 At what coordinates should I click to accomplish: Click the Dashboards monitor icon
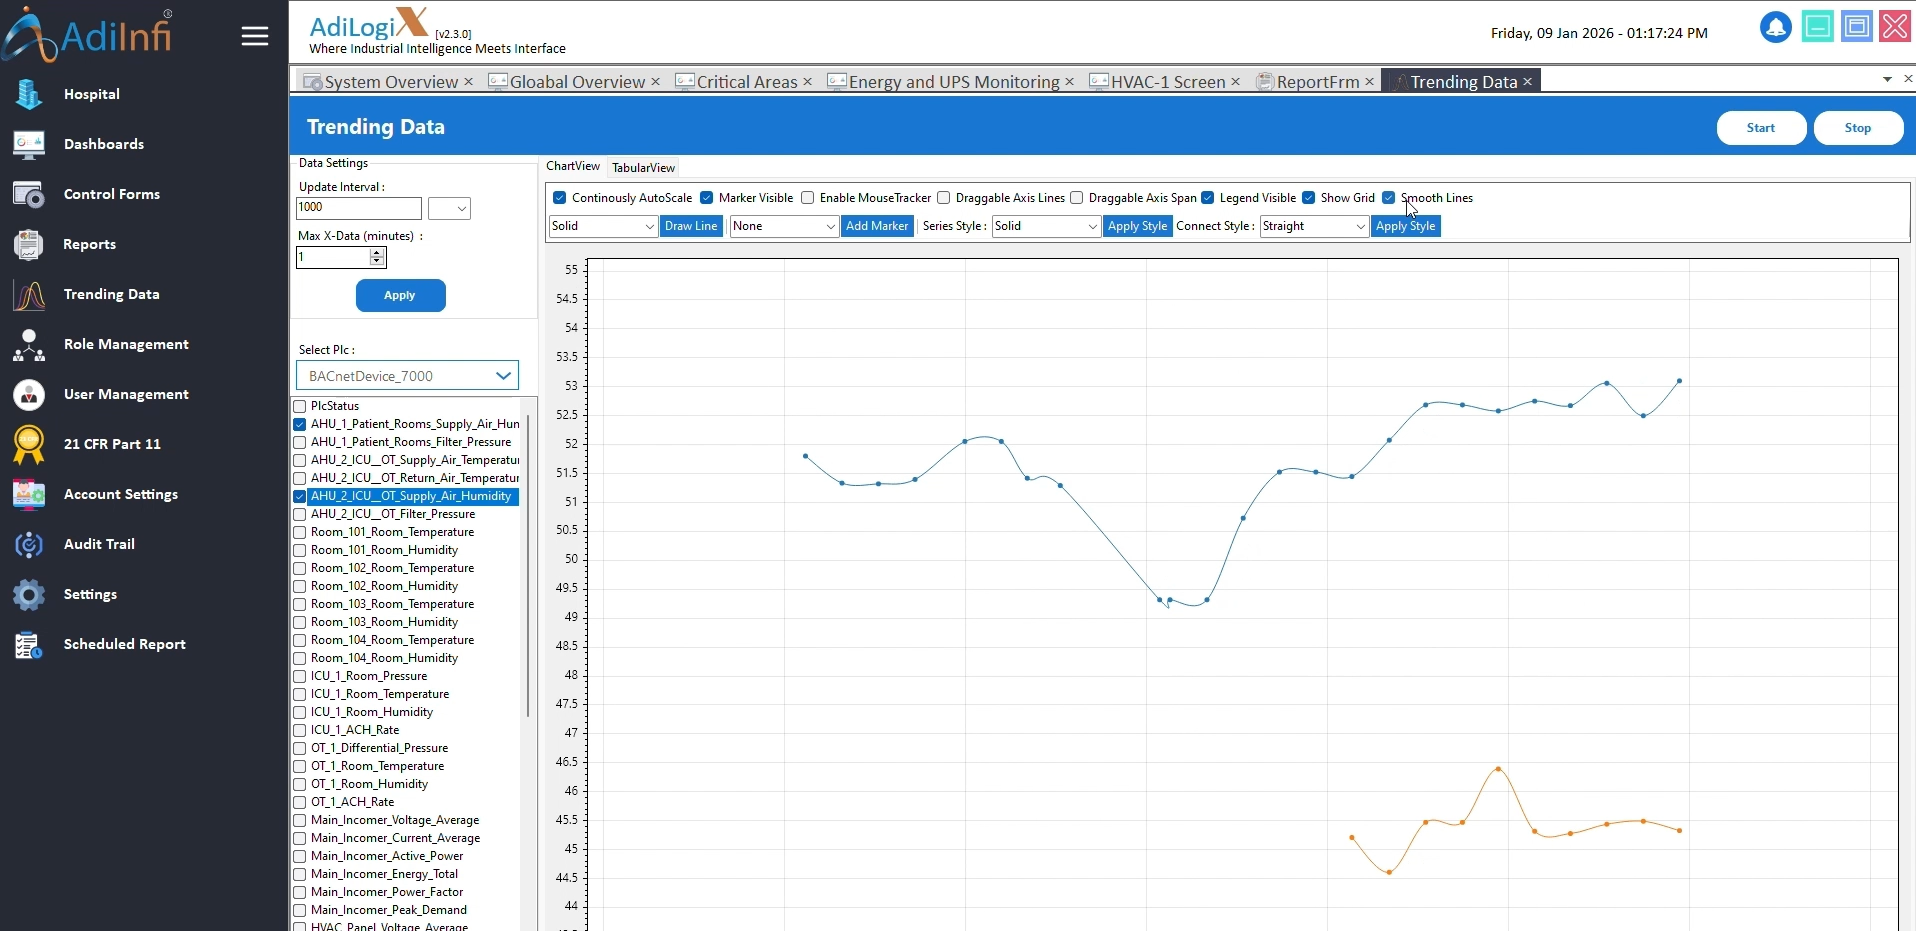(x=29, y=144)
